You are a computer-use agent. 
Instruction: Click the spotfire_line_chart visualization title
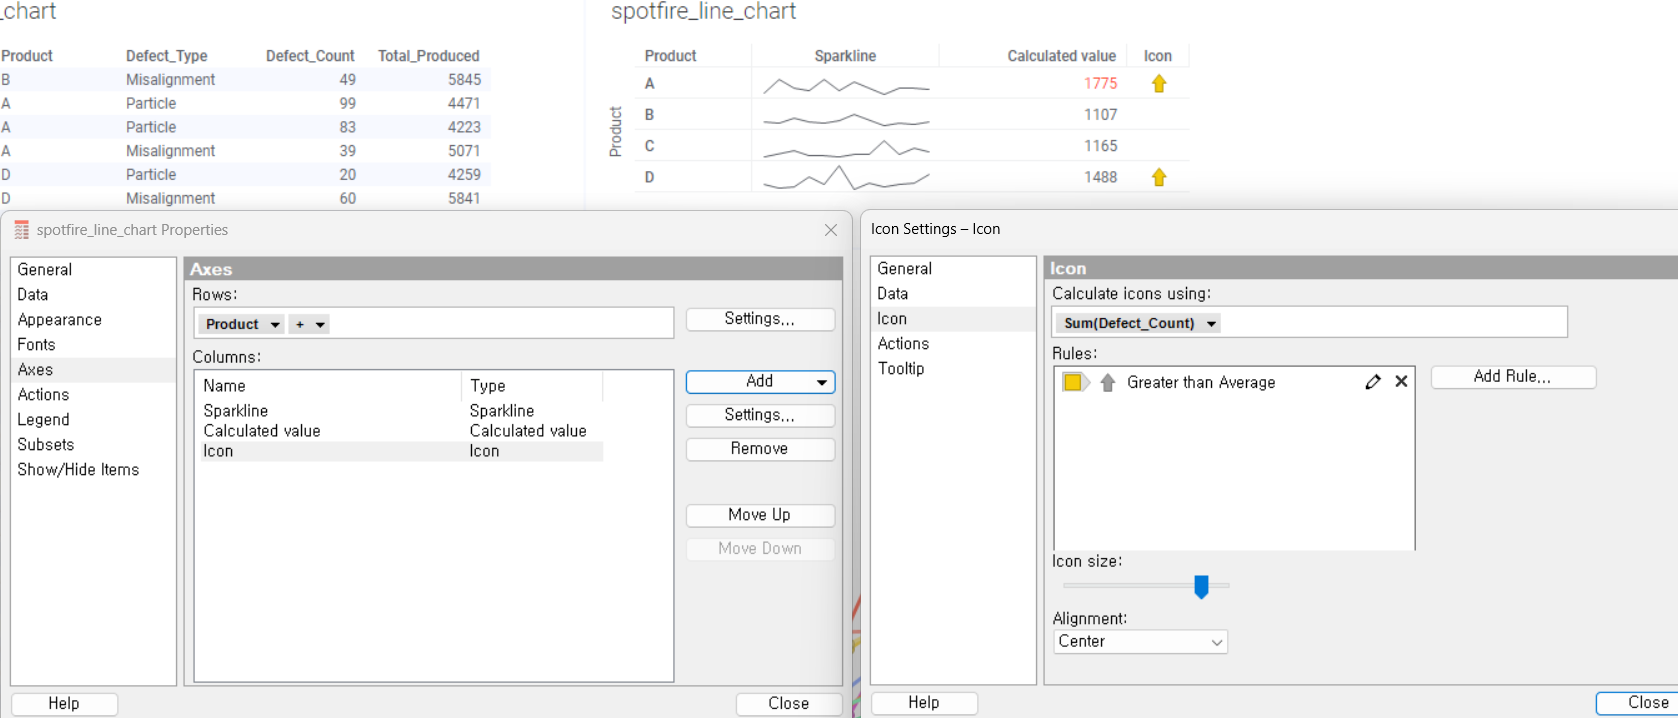click(x=703, y=11)
